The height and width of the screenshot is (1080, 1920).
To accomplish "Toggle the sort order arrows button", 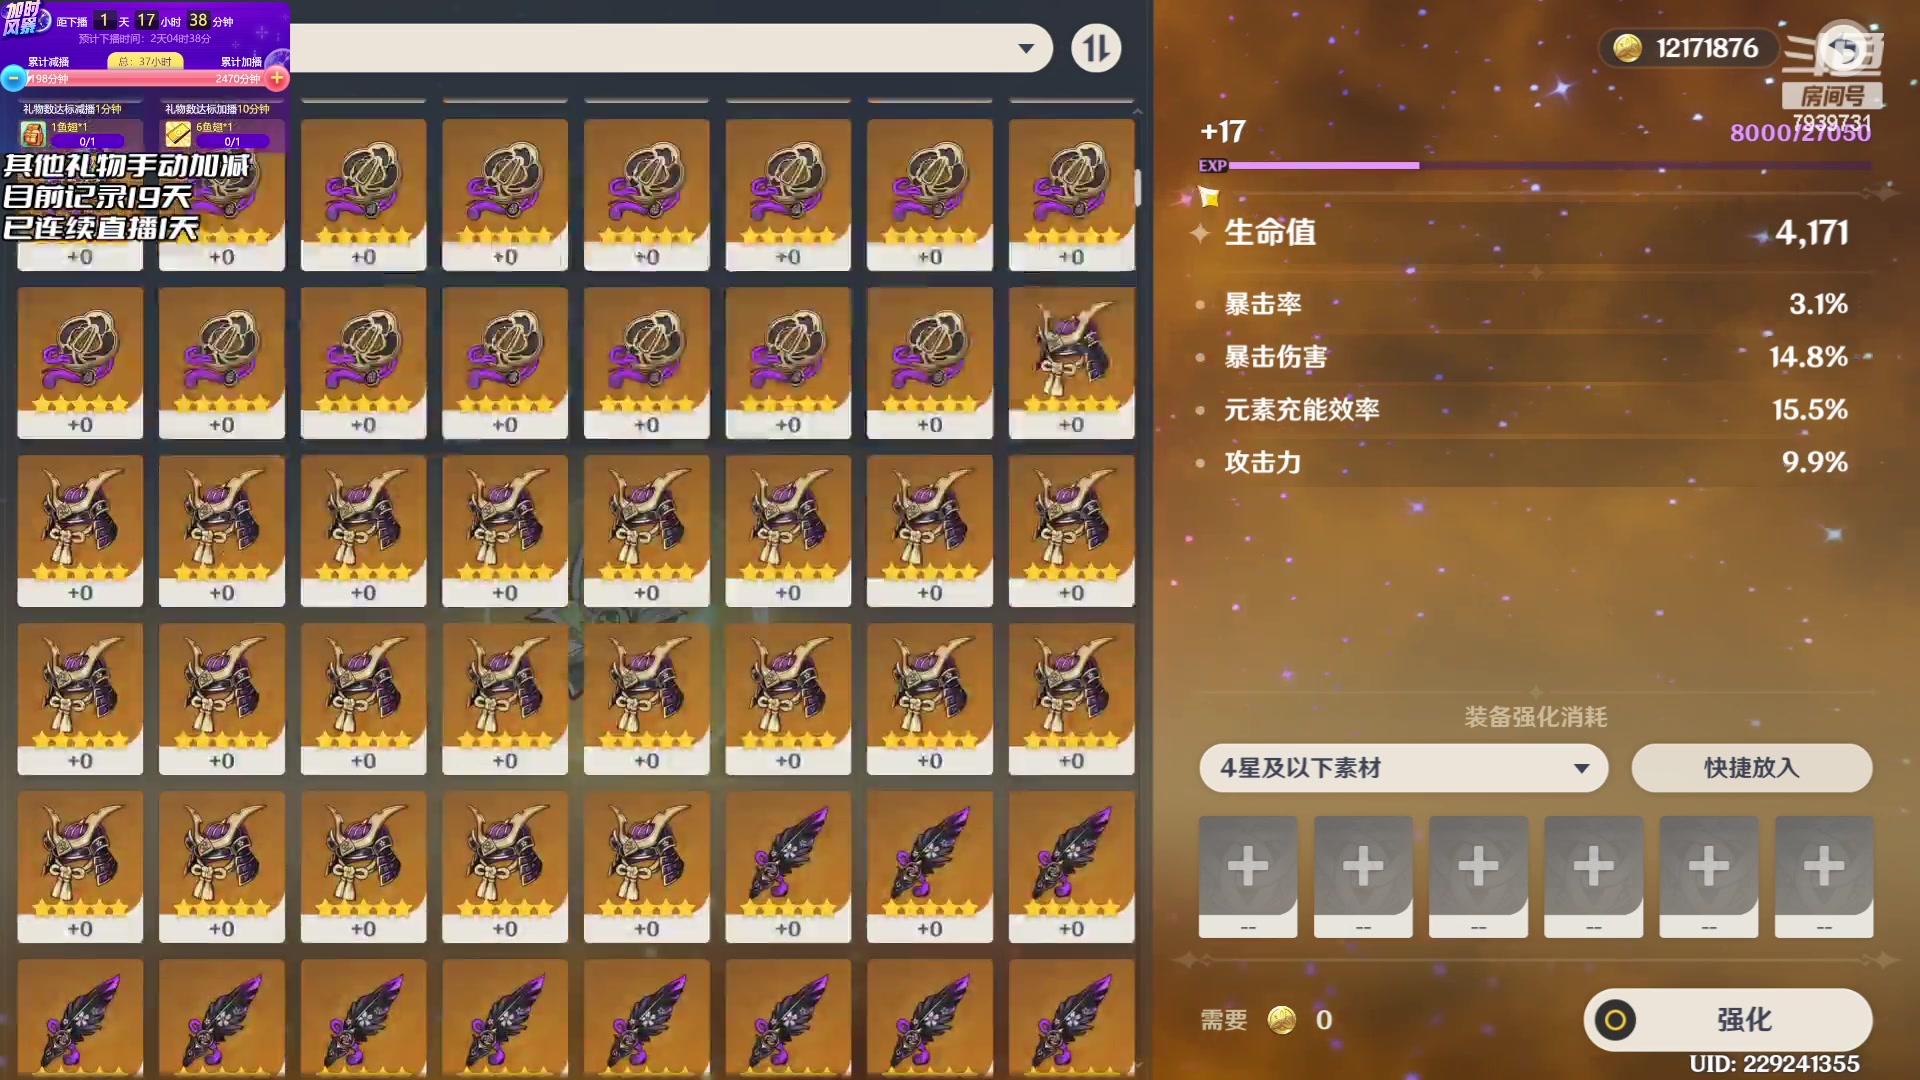I will tap(1096, 48).
